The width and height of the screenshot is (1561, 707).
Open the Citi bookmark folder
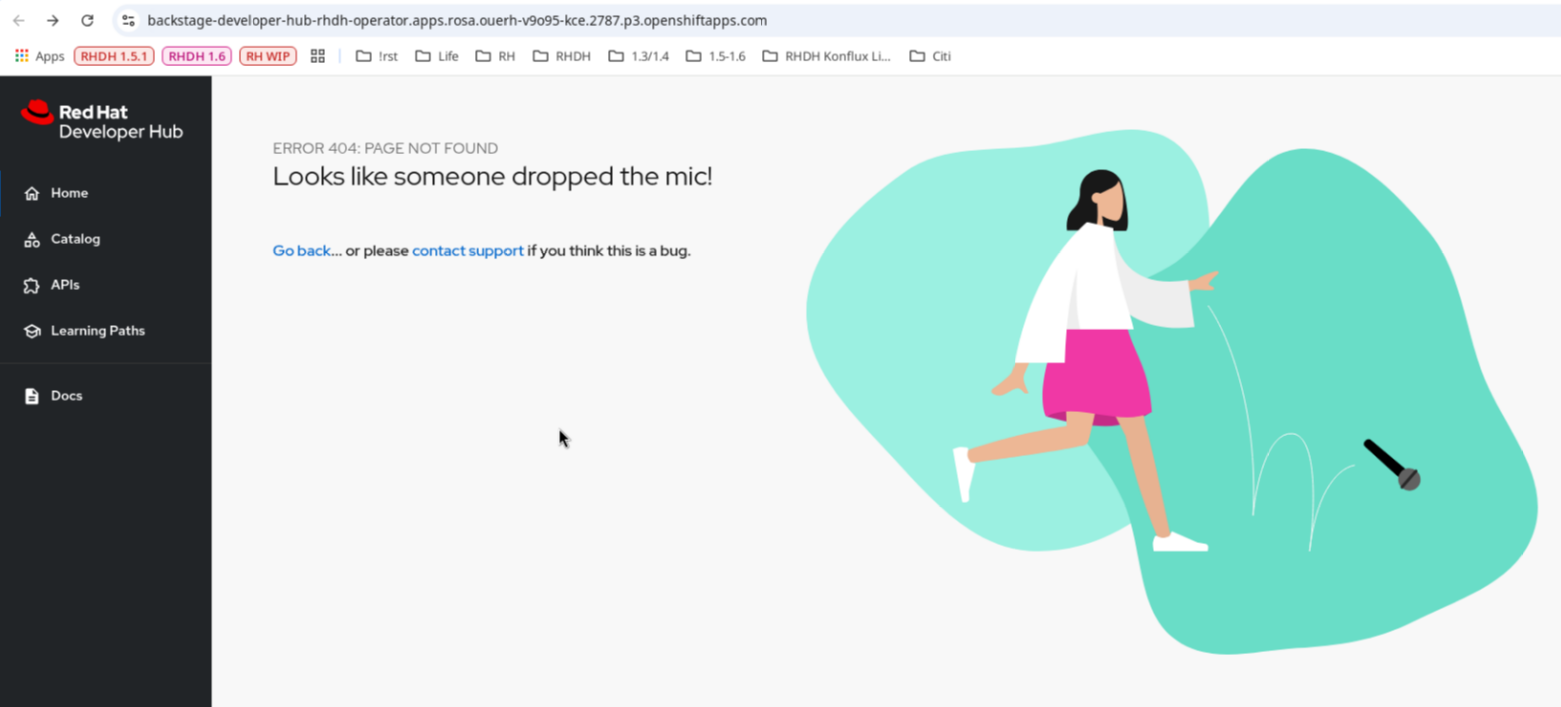930,56
